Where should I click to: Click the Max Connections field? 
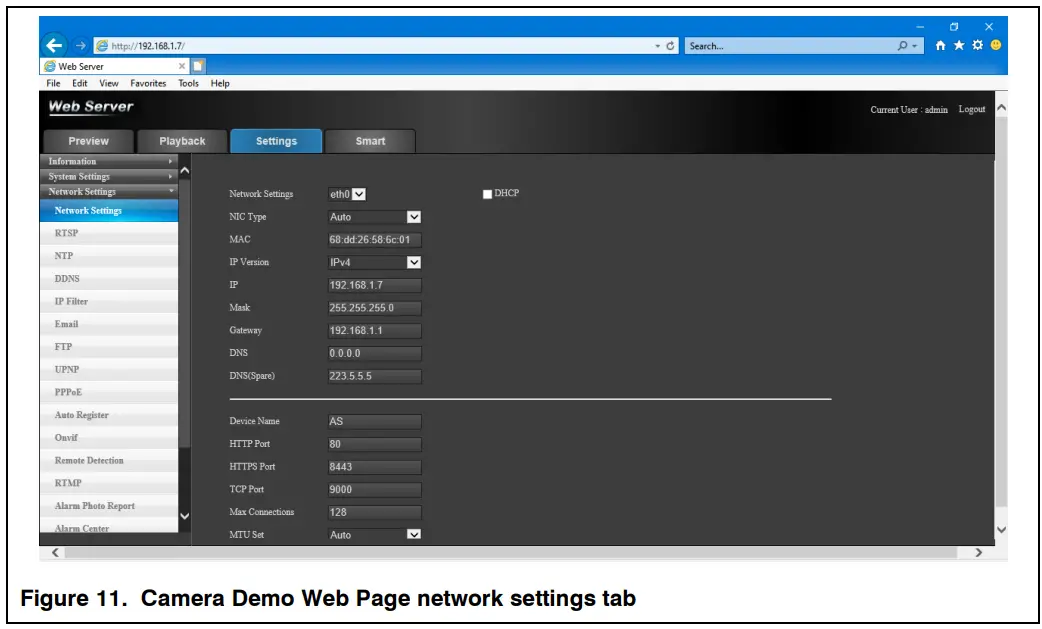pos(375,512)
